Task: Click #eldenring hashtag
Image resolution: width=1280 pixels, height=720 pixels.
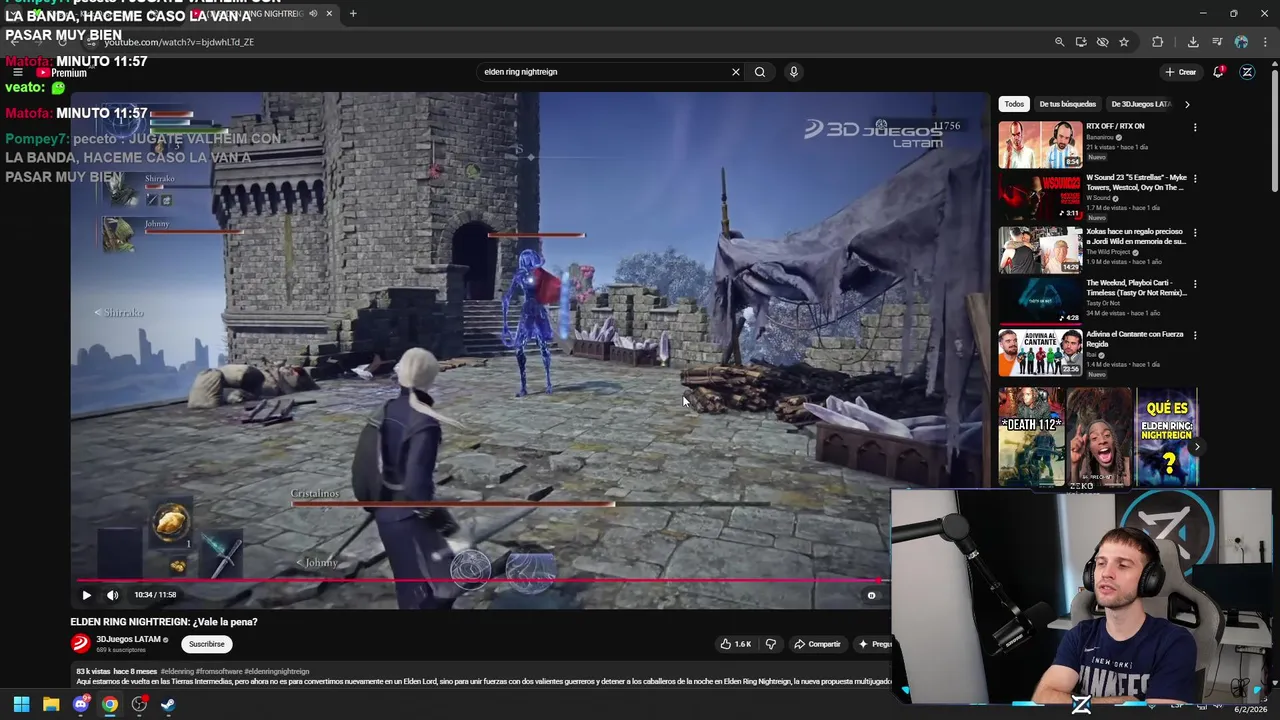Action: pyautogui.click(x=177, y=671)
